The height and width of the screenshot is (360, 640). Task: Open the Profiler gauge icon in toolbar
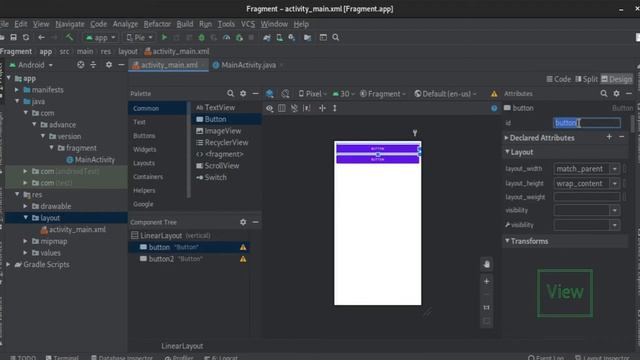point(227,38)
